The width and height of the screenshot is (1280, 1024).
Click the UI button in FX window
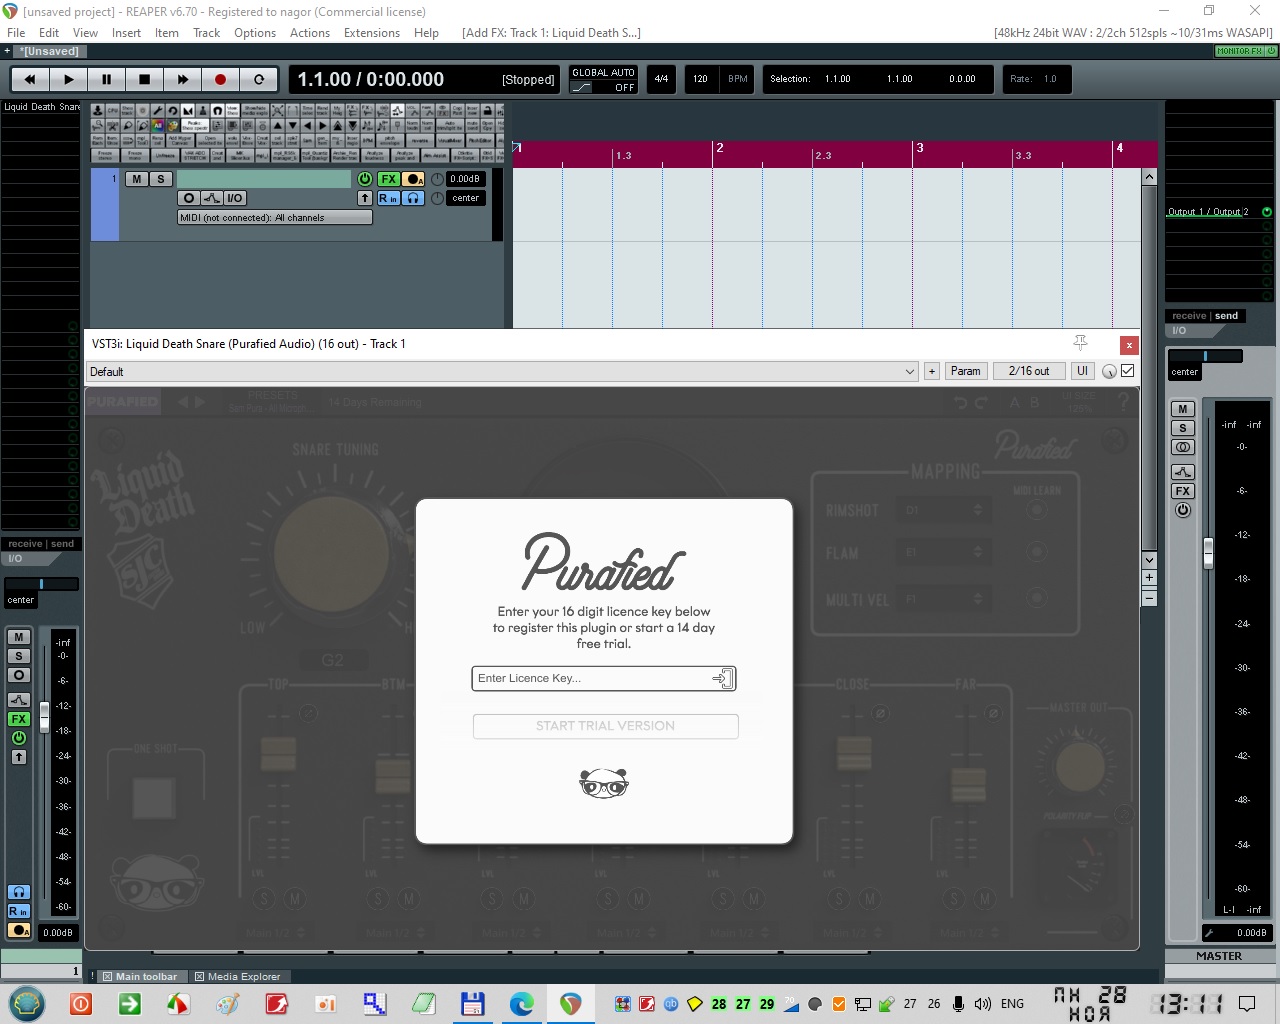[1082, 371]
